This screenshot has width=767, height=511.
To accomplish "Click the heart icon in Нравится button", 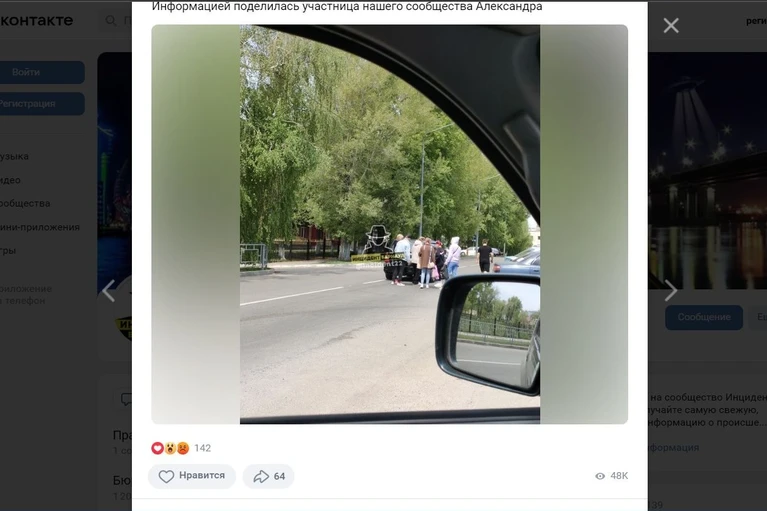I will tap(166, 476).
